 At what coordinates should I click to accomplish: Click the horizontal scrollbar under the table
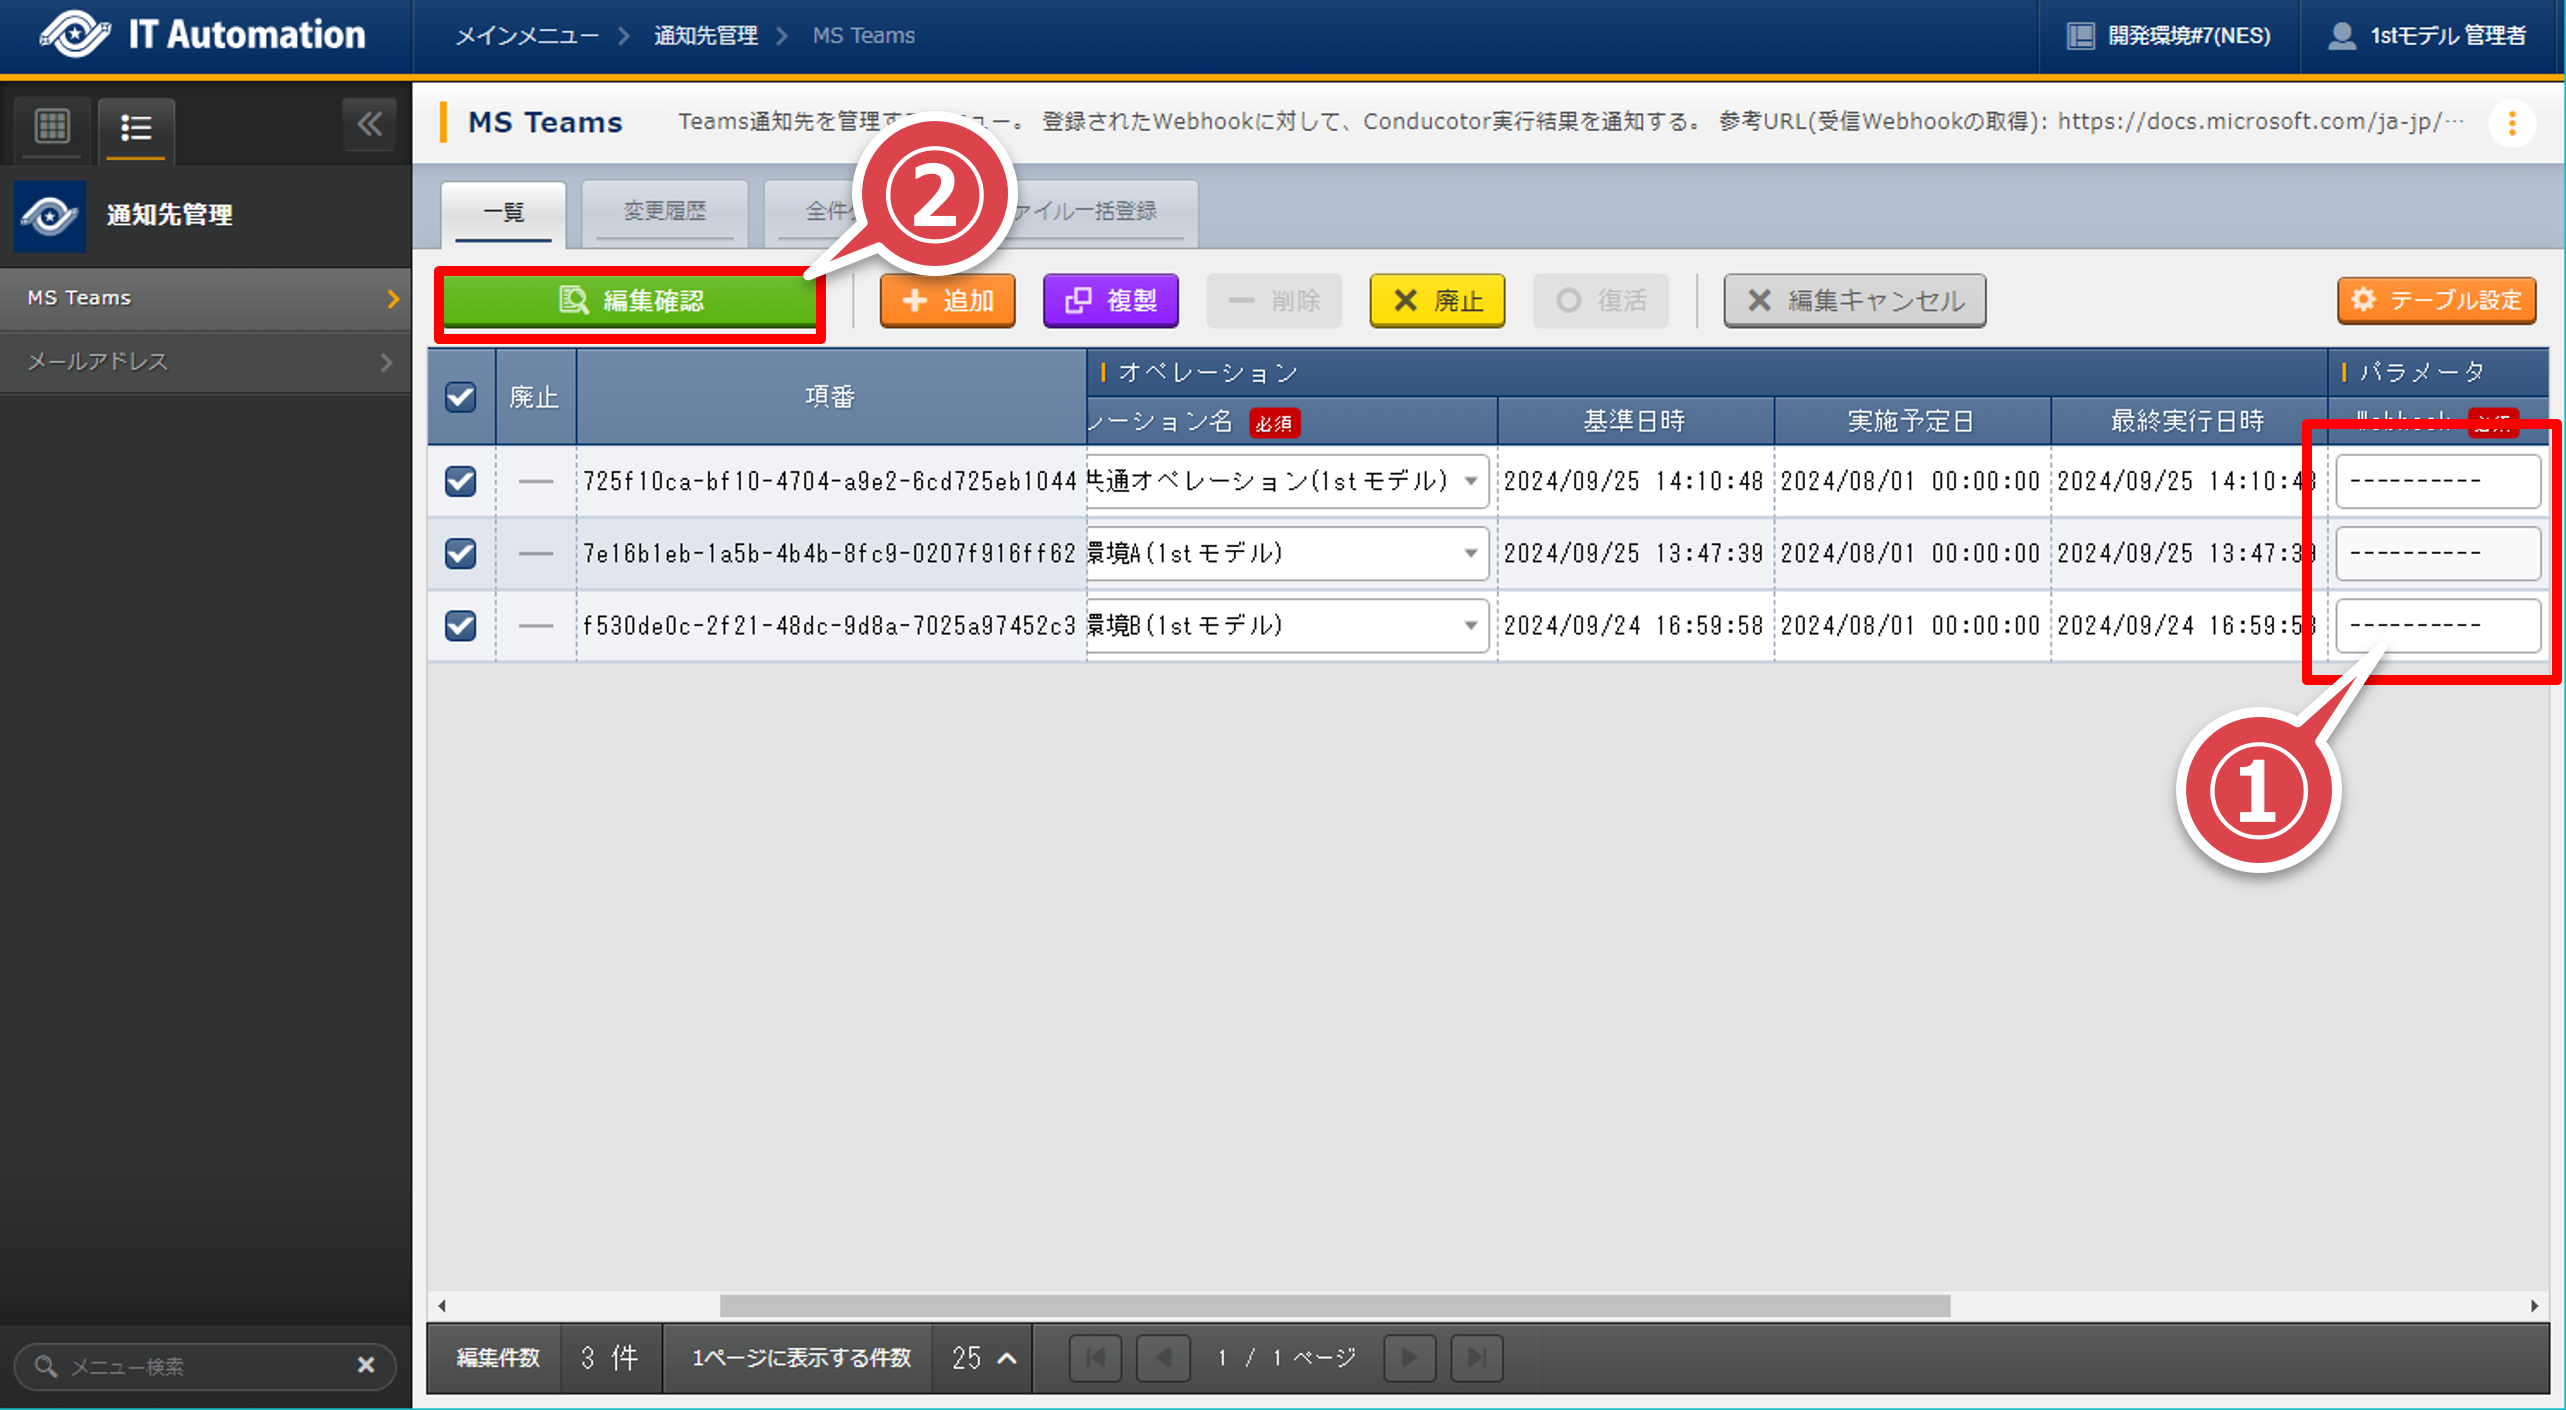point(1334,1306)
